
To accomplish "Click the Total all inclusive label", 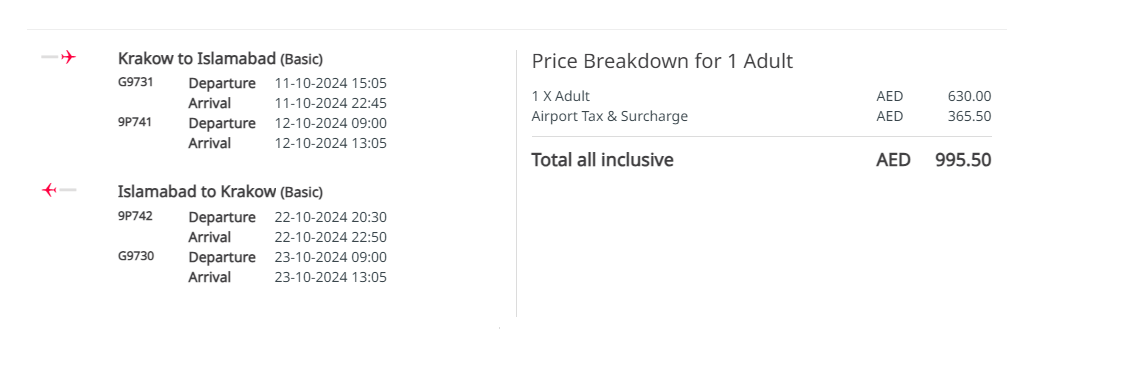I will click(602, 160).
